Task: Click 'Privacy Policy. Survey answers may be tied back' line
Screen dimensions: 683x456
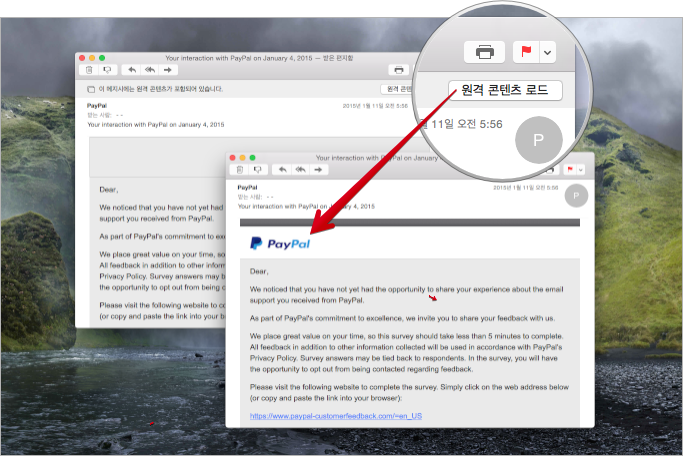Action: pyautogui.click(x=403, y=358)
